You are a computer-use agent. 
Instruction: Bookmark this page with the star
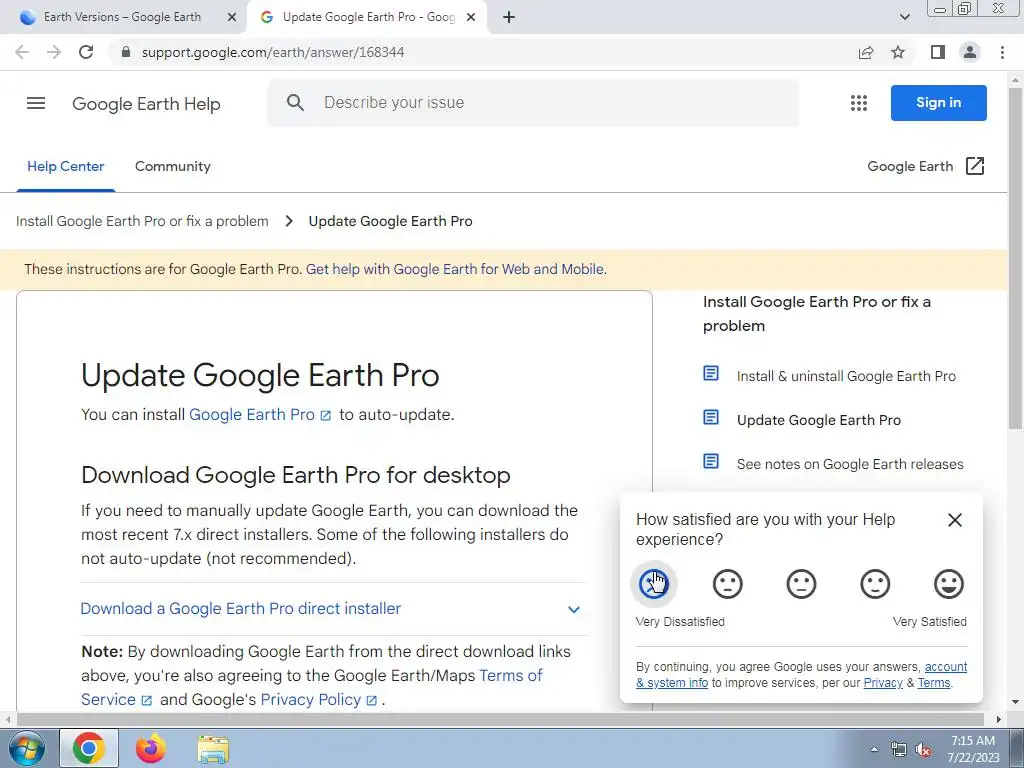[898, 52]
